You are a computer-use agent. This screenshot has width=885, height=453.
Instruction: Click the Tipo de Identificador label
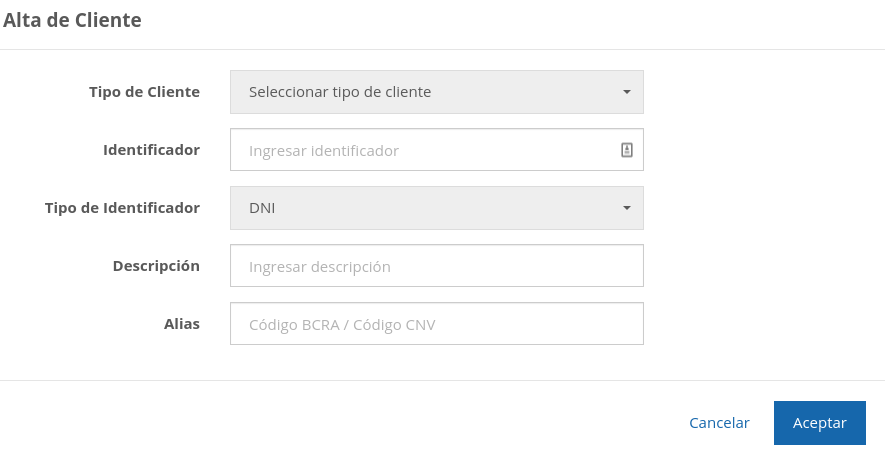click(122, 208)
